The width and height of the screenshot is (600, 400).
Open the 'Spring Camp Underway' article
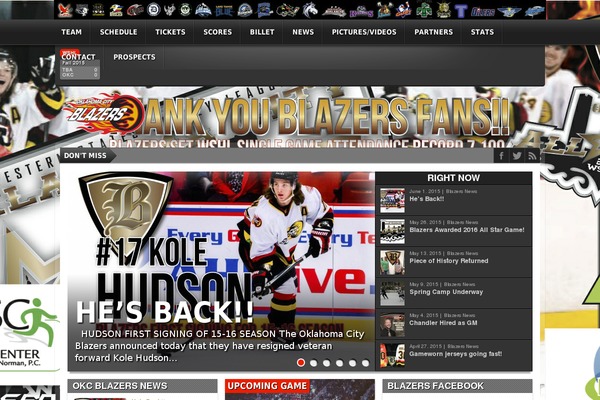click(x=446, y=292)
